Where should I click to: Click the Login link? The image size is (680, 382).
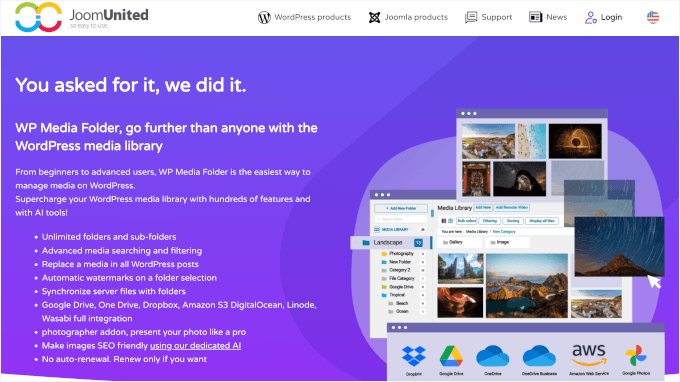(x=604, y=17)
